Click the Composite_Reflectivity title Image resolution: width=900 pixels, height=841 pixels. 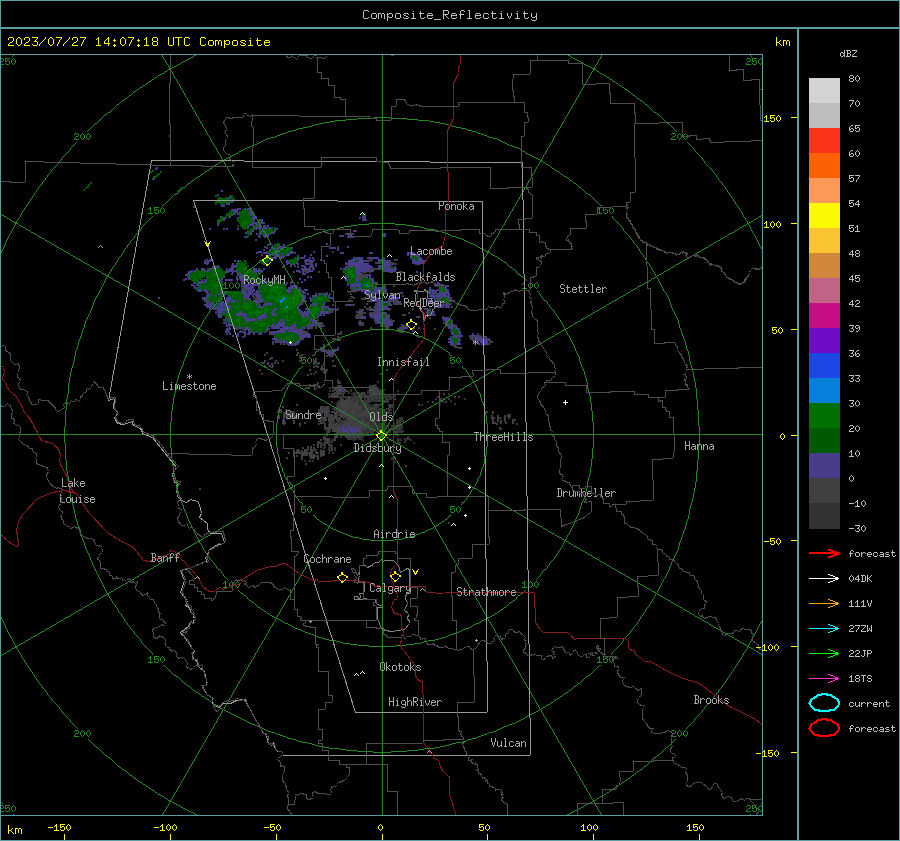pyautogui.click(x=449, y=15)
